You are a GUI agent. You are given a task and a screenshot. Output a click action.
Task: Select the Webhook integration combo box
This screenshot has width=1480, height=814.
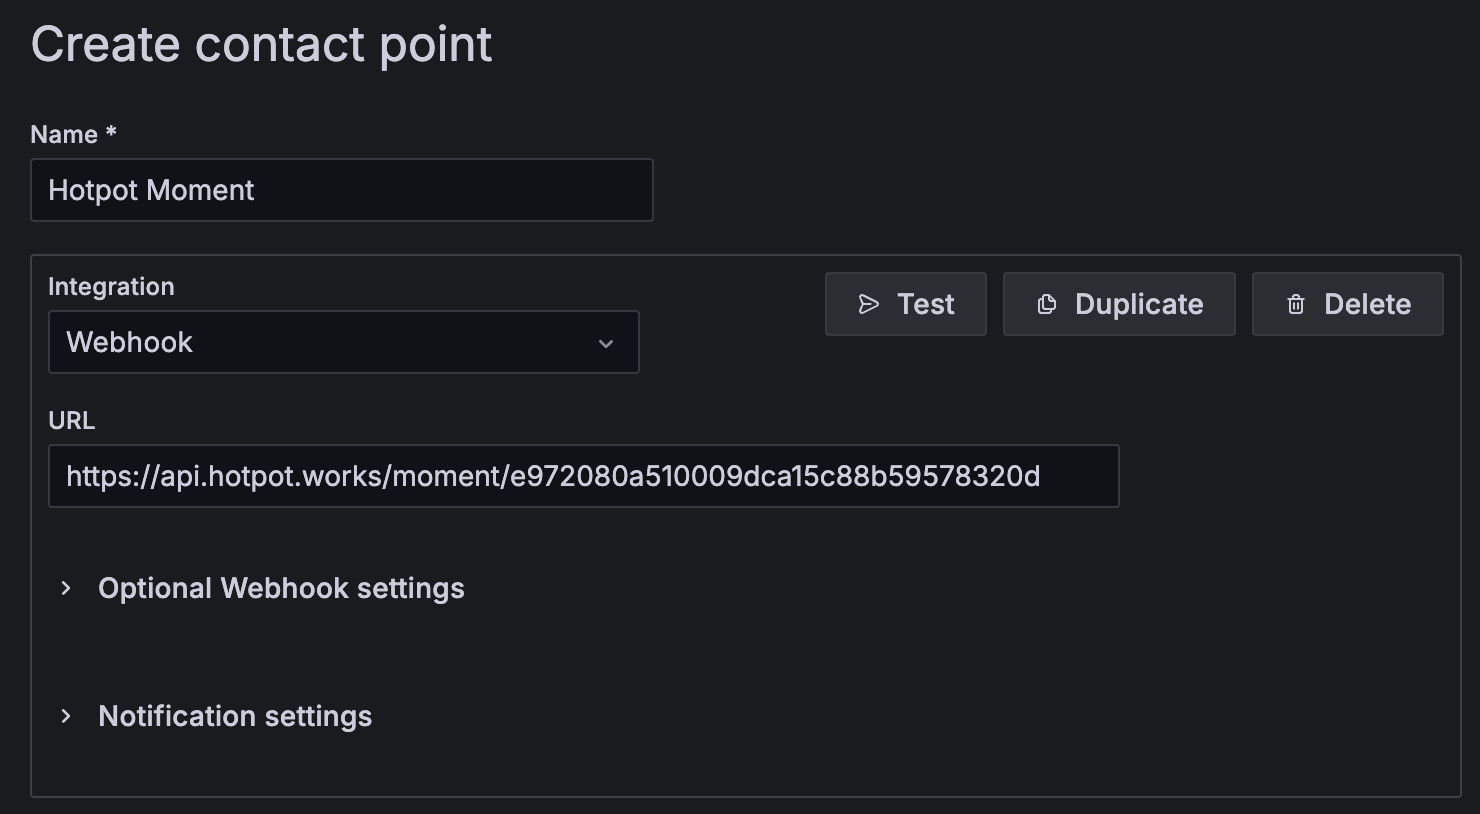pos(343,342)
